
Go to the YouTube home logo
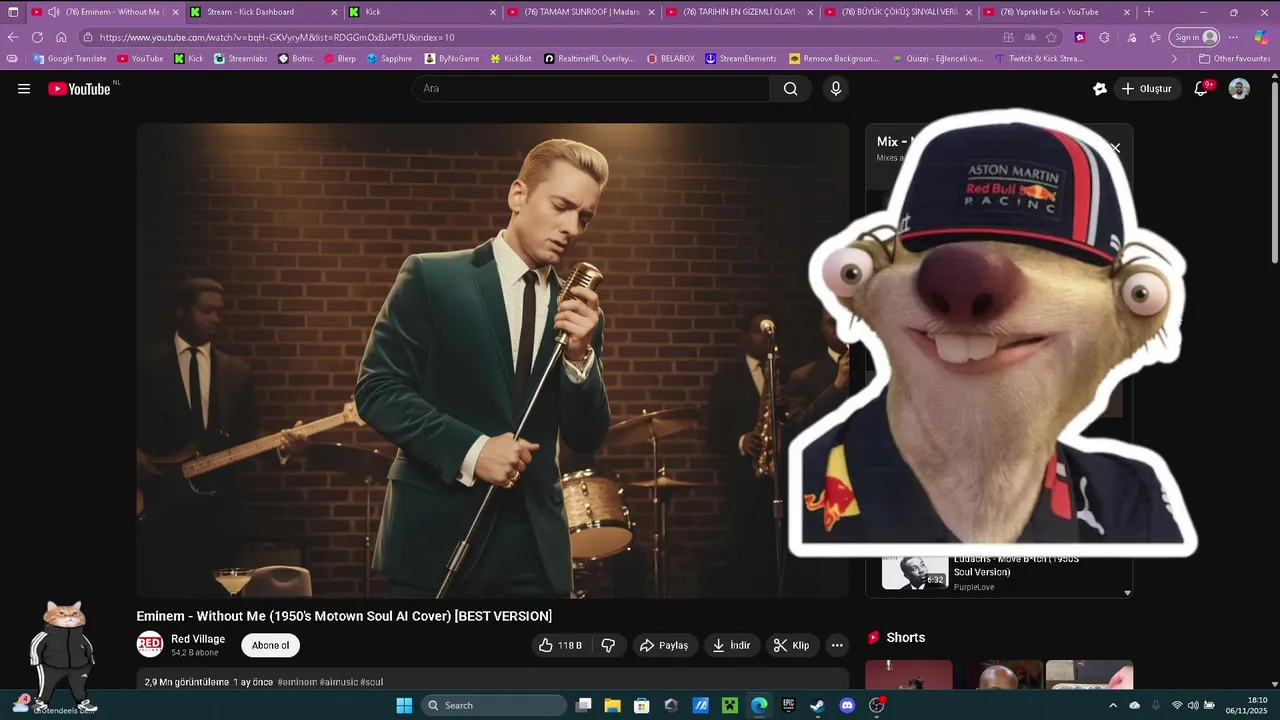[79, 89]
